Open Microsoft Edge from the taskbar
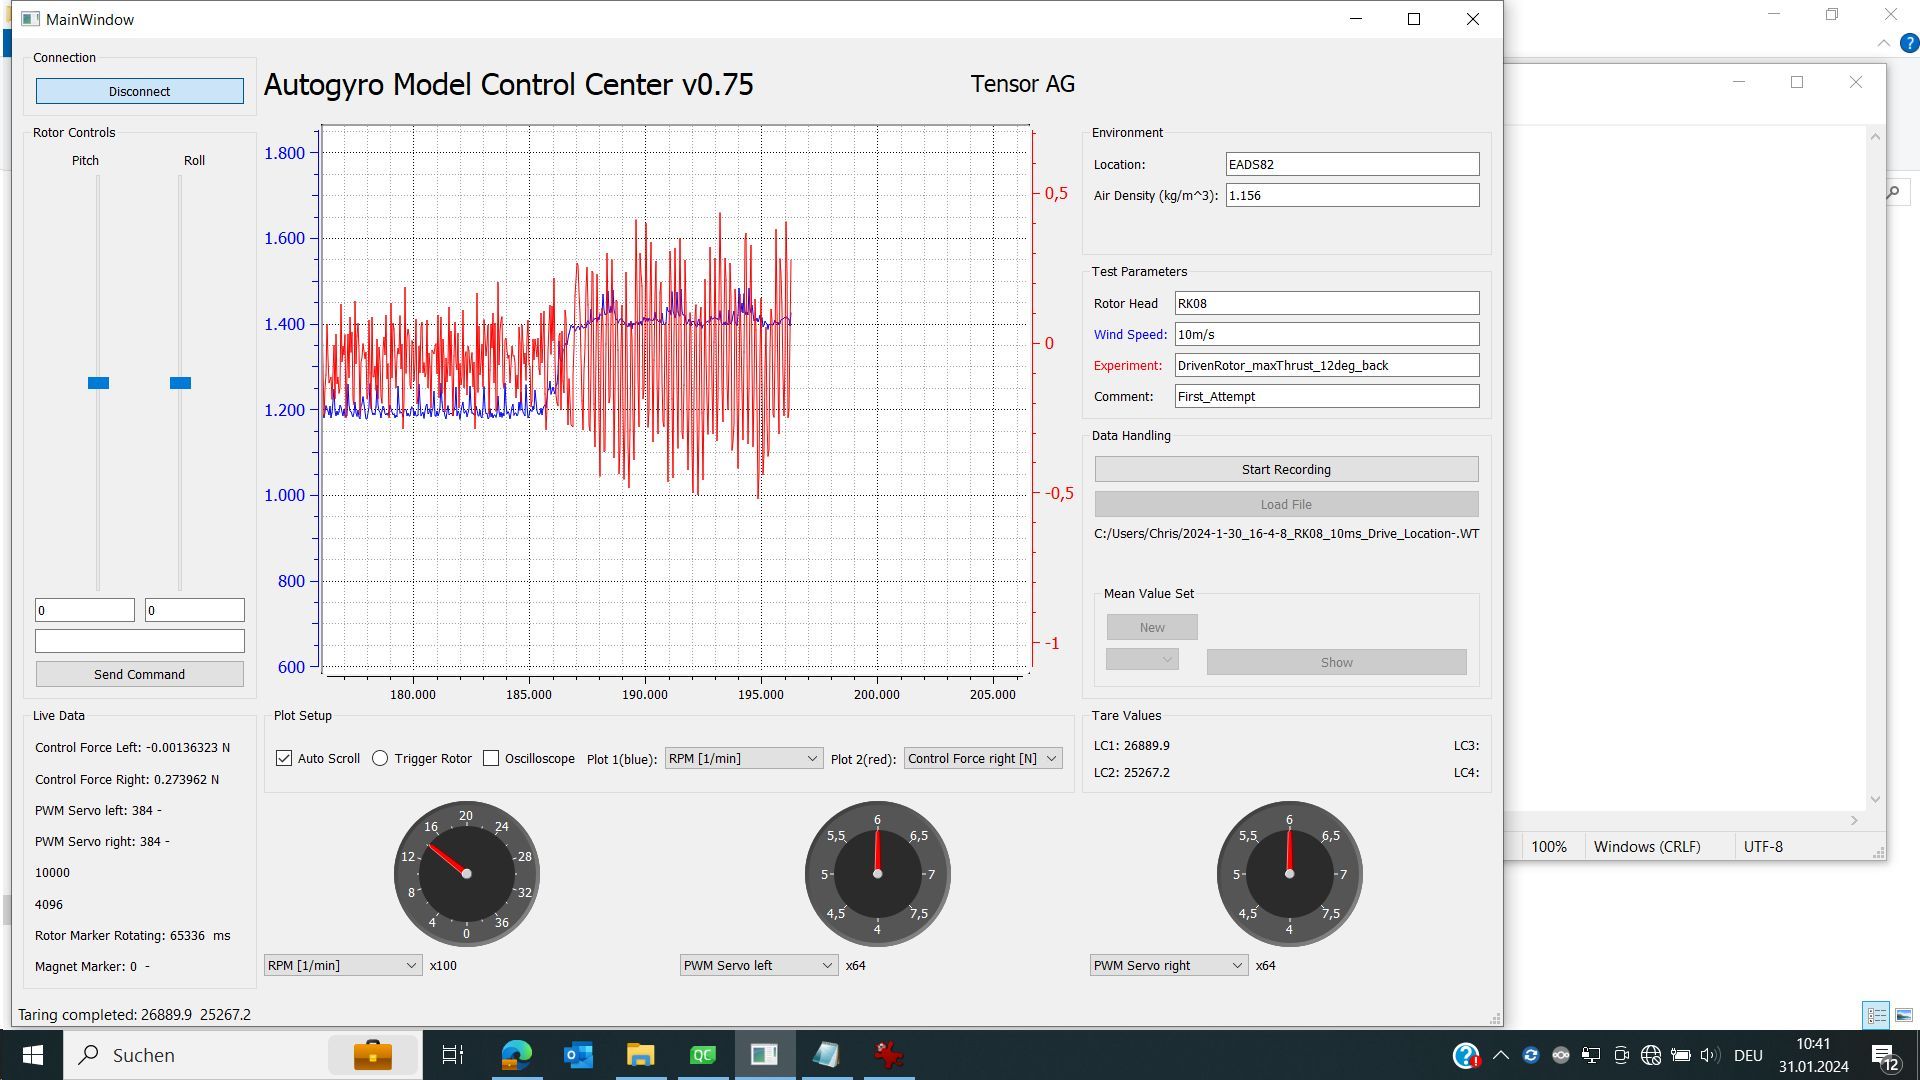This screenshot has width=1920, height=1080. click(516, 1055)
